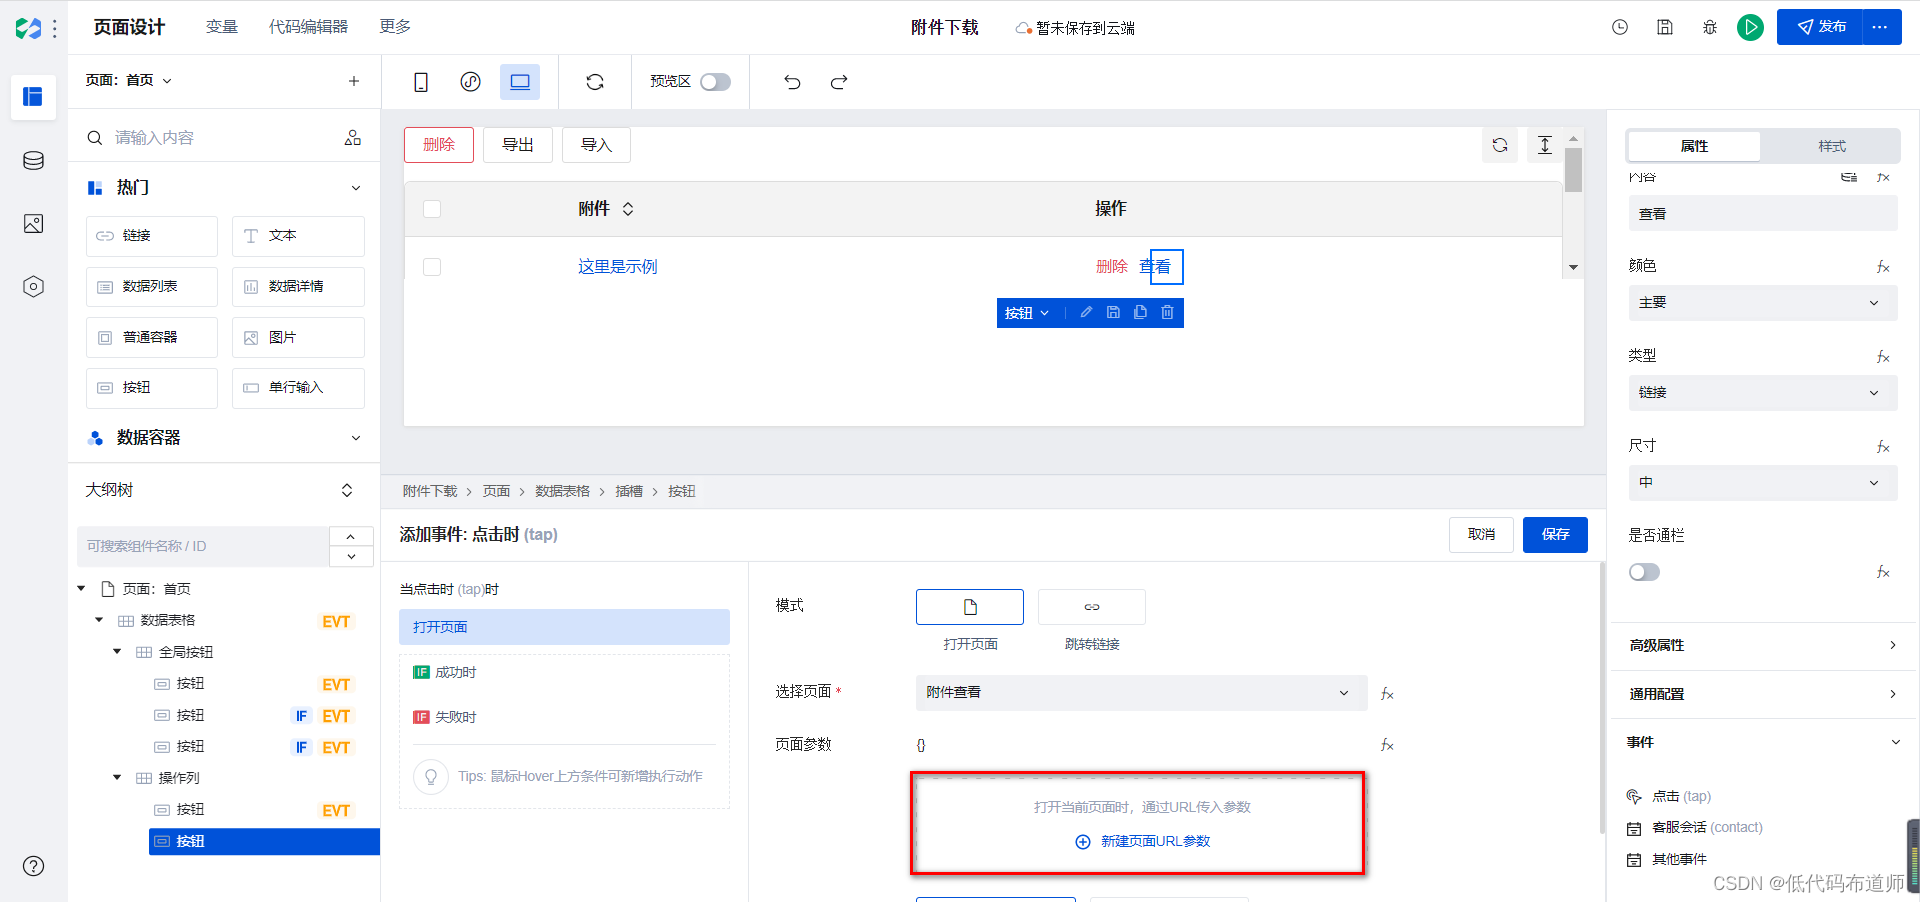Open the 颜色 主要 dropdown
Viewport: 1920px width, 902px height.
tap(1763, 303)
